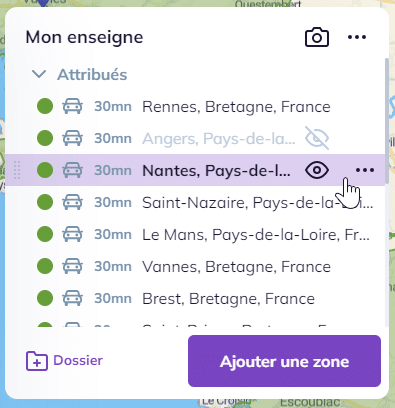395x408 pixels.
Task: Click the car icon for Vannes
Action: [72, 266]
